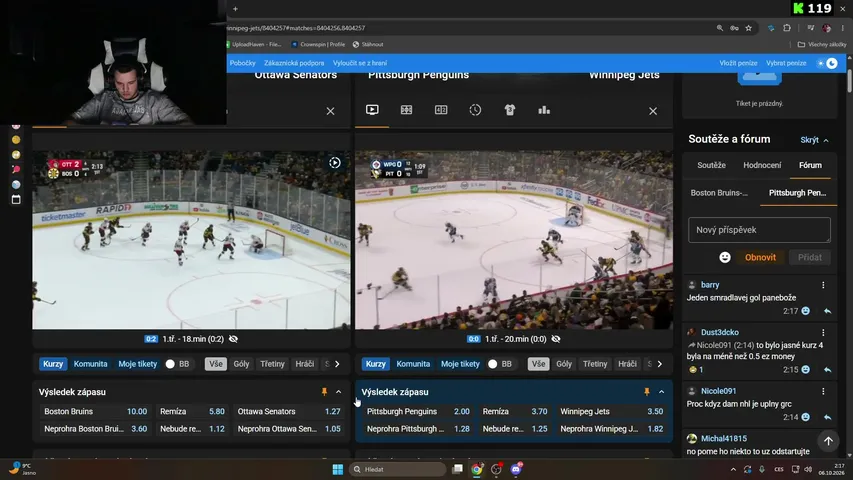
Task: Open options menu on barry's post
Action: tap(823, 285)
